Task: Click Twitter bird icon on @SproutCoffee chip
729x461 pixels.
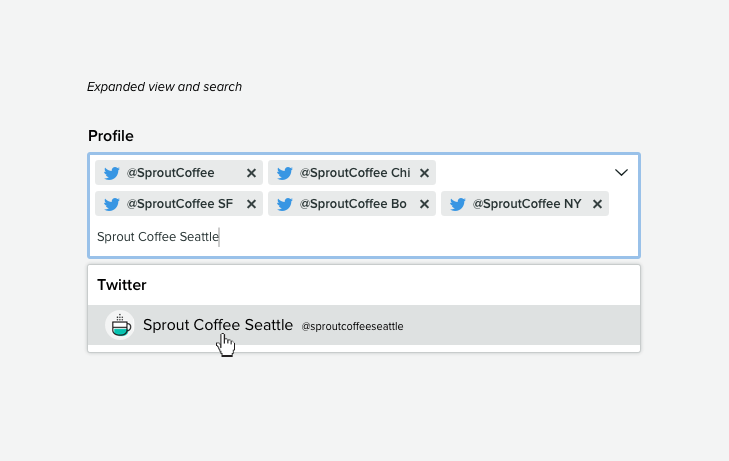Action: click(x=111, y=173)
